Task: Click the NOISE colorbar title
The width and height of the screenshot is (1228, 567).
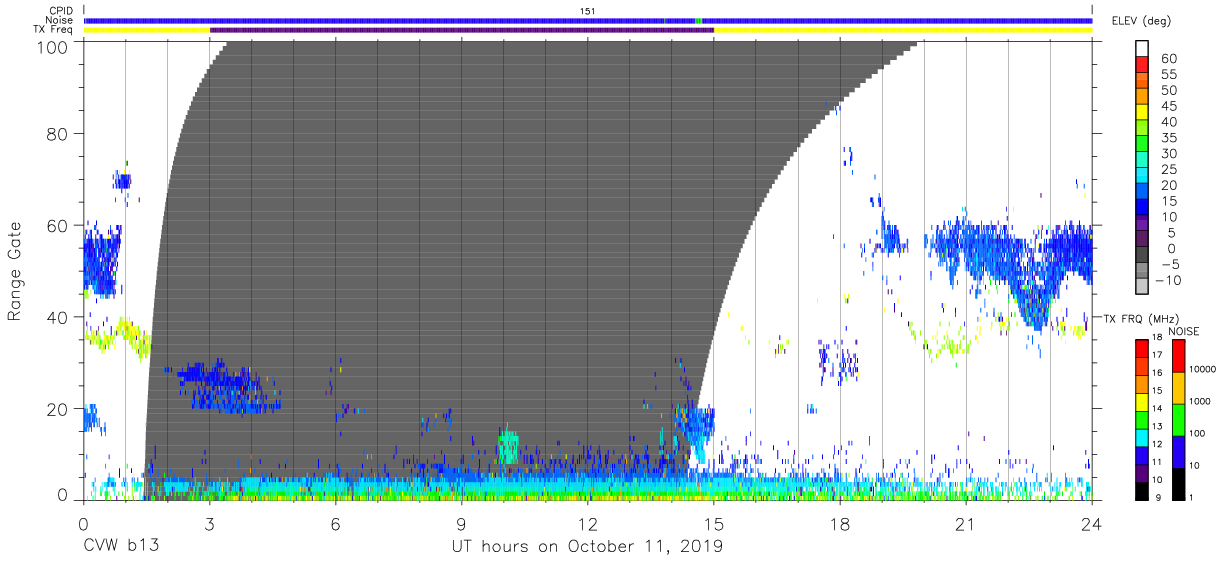Action: click(x=1185, y=331)
